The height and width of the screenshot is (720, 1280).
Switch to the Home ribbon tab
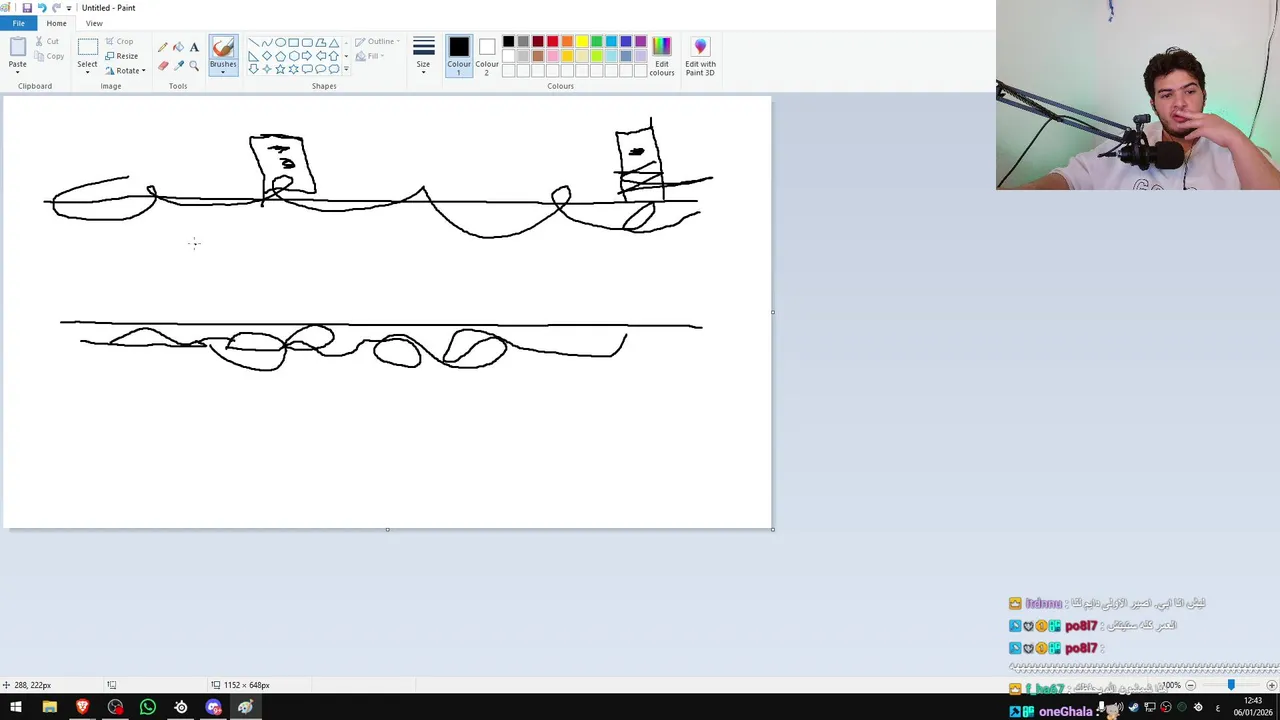[56, 23]
